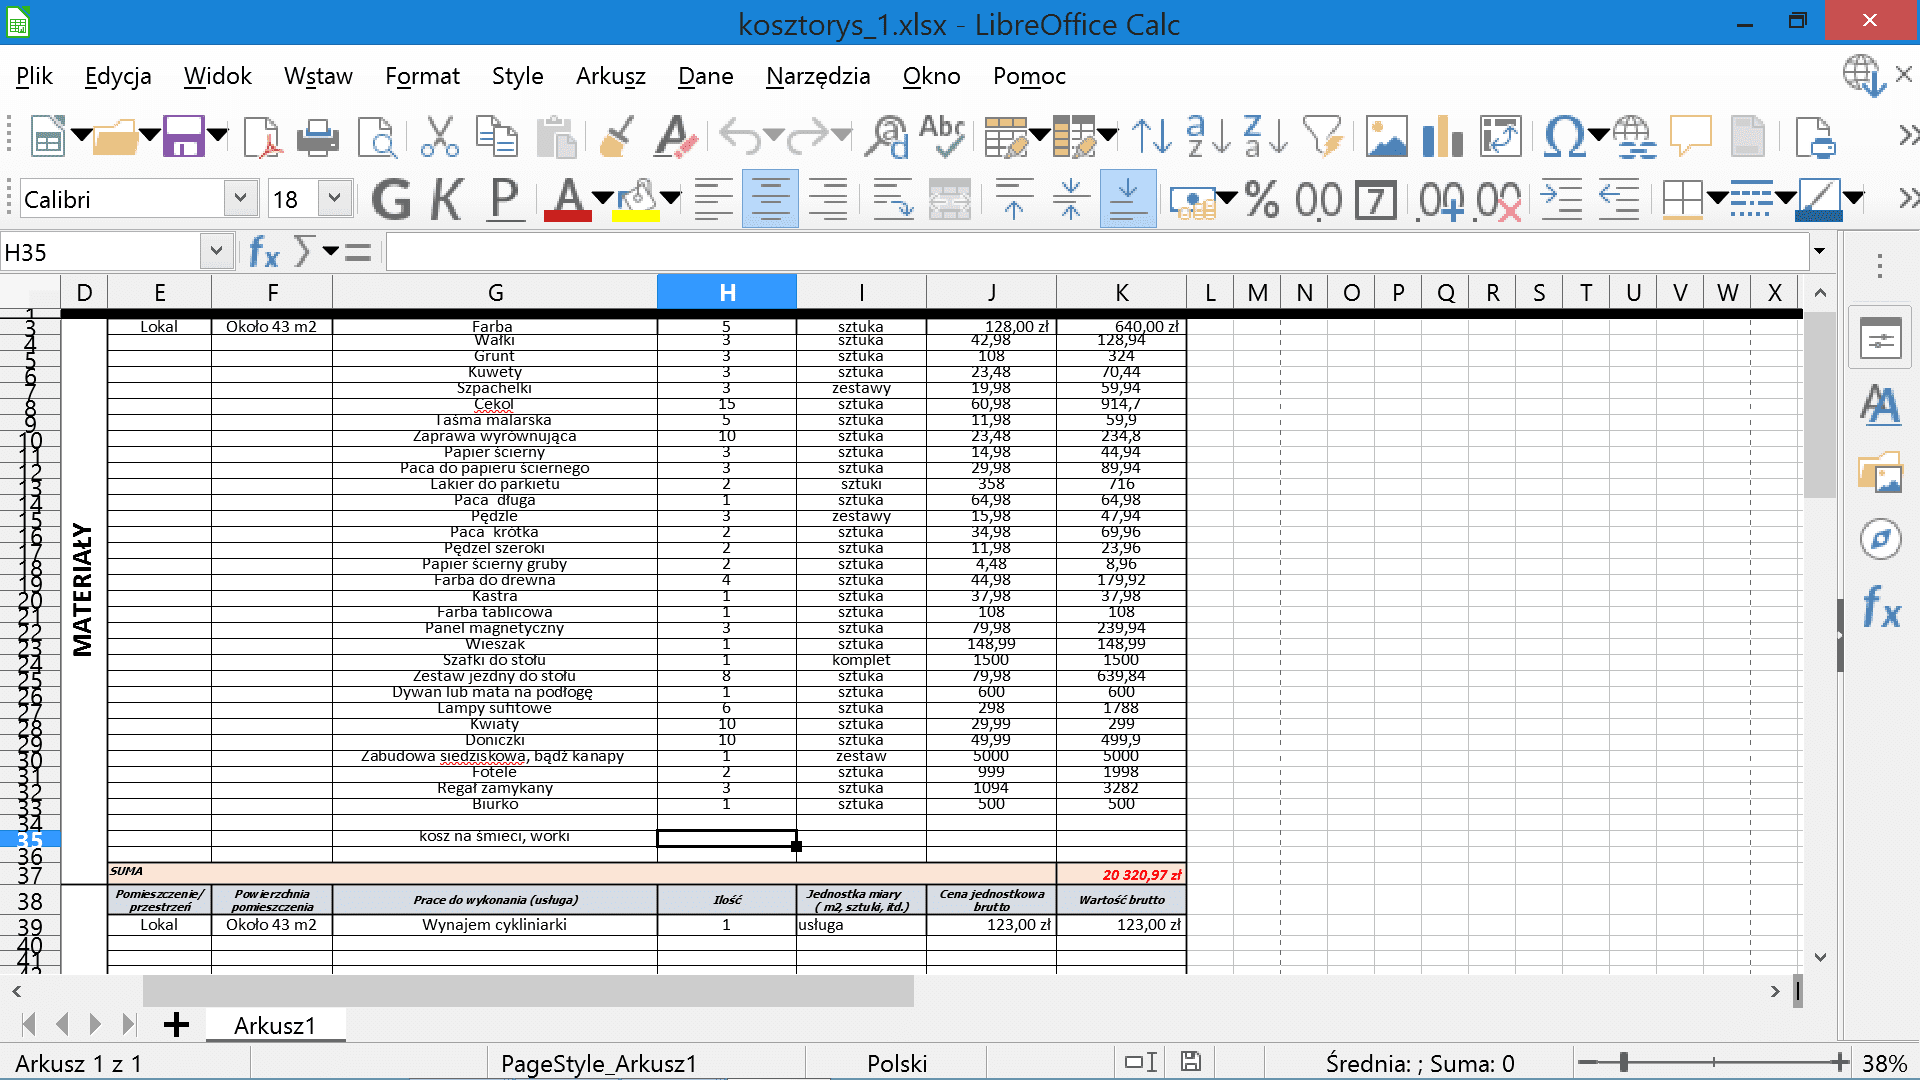Viewport: 1920px width, 1080px height.
Task: Toggle Align Bottom vertical alignment
Action: click(x=1128, y=200)
